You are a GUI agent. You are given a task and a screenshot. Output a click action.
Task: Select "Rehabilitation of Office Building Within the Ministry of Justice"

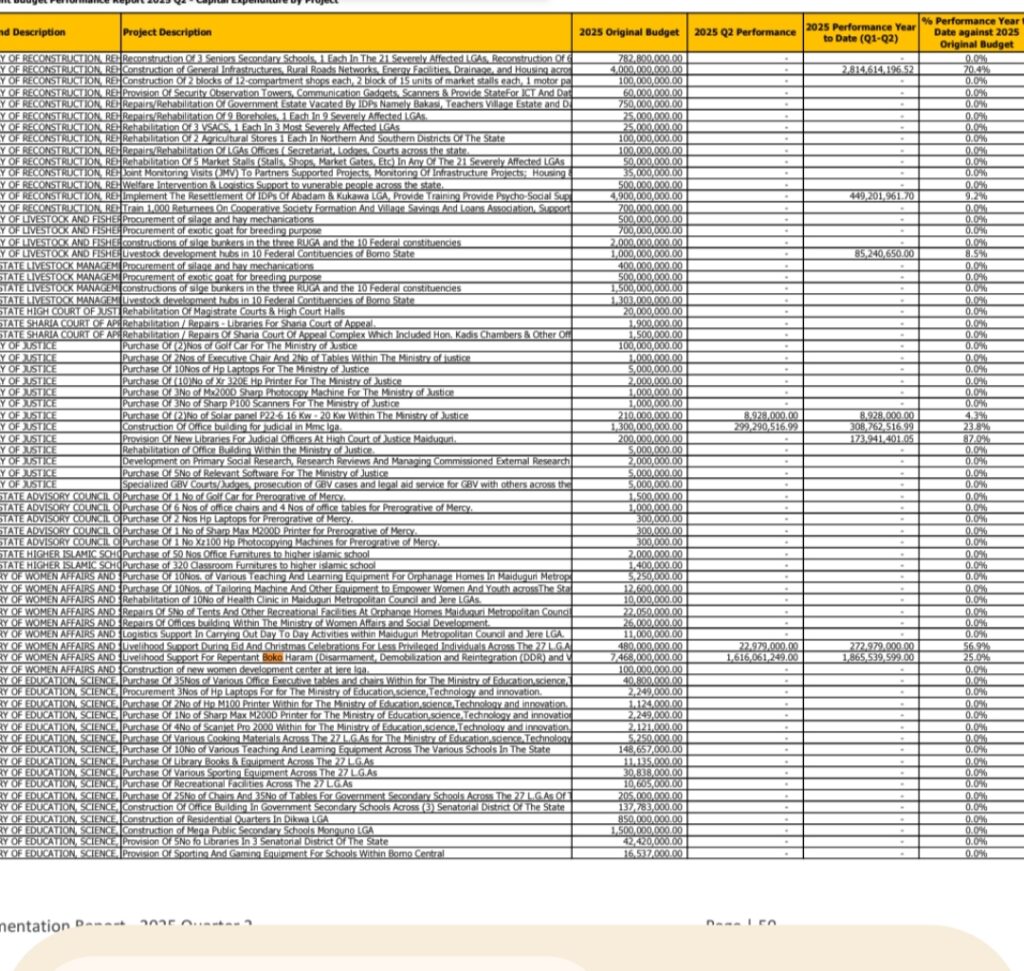click(x=248, y=450)
